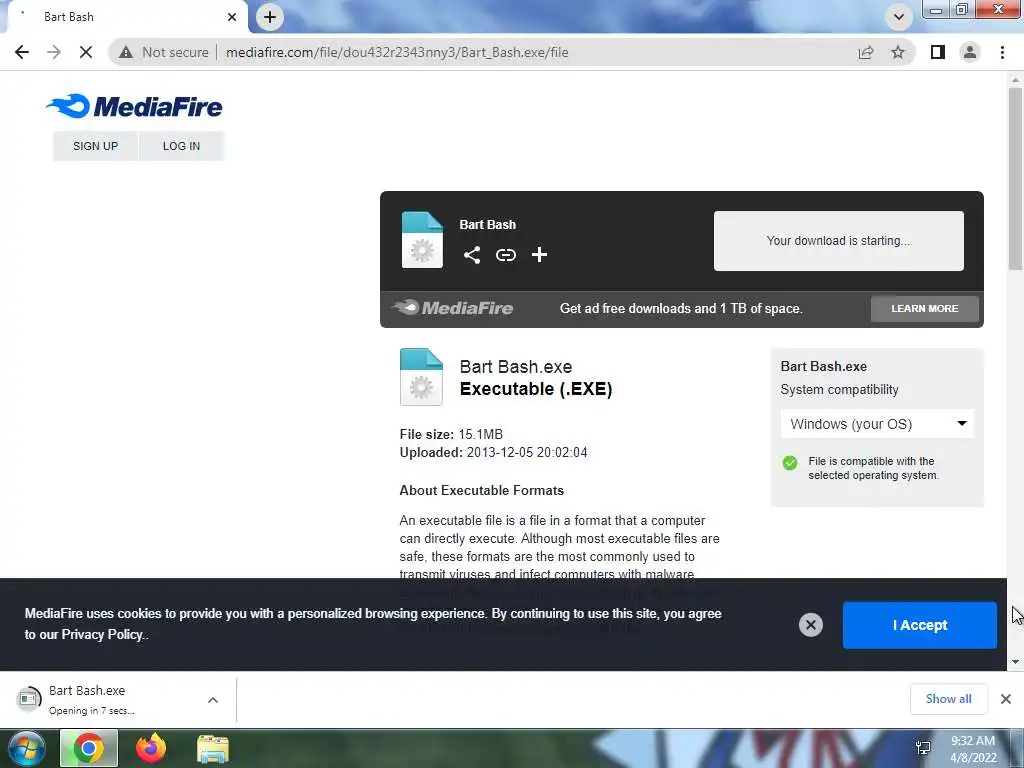Click Show all downloads button
The width and height of the screenshot is (1024, 768).
[948, 699]
